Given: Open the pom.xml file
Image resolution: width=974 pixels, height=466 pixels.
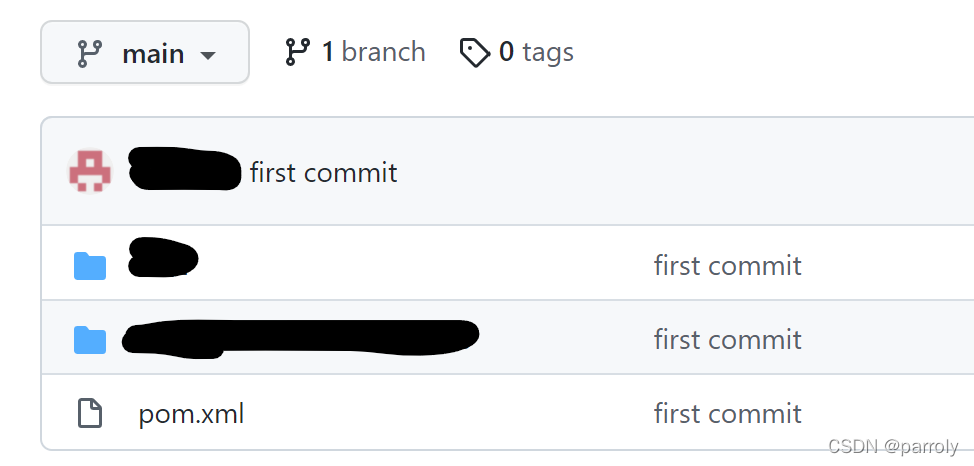Looking at the screenshot, I should coord(191,414).
